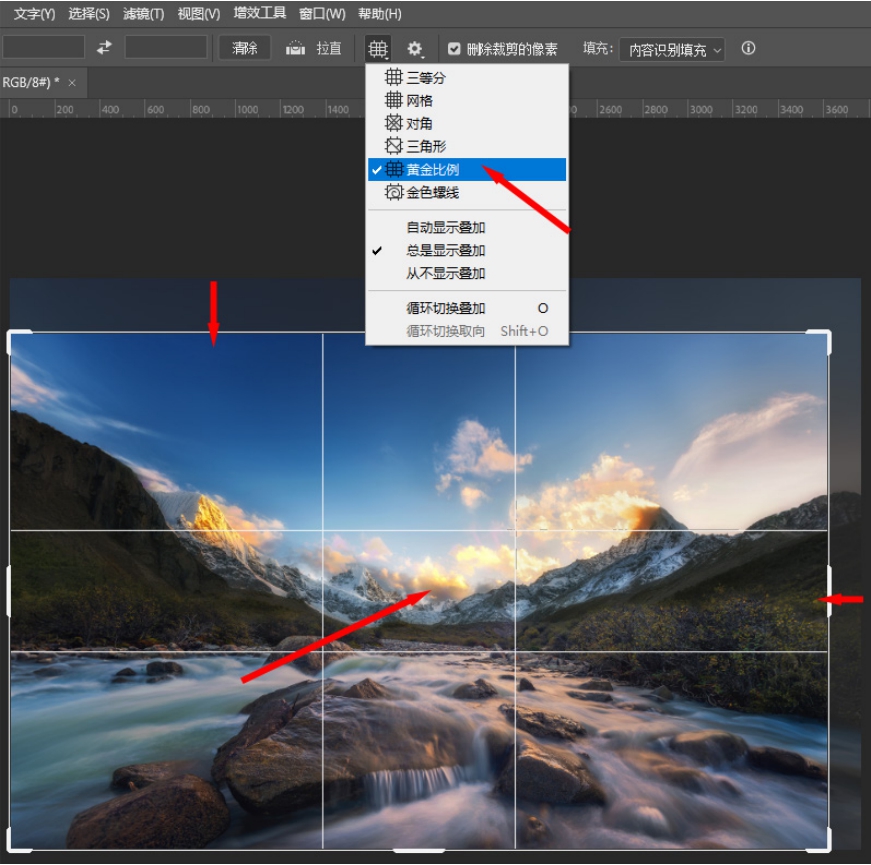Click the info icon beside fill dropdown
Viewport: 871px width, 865px height.
(x=748, y=48)
